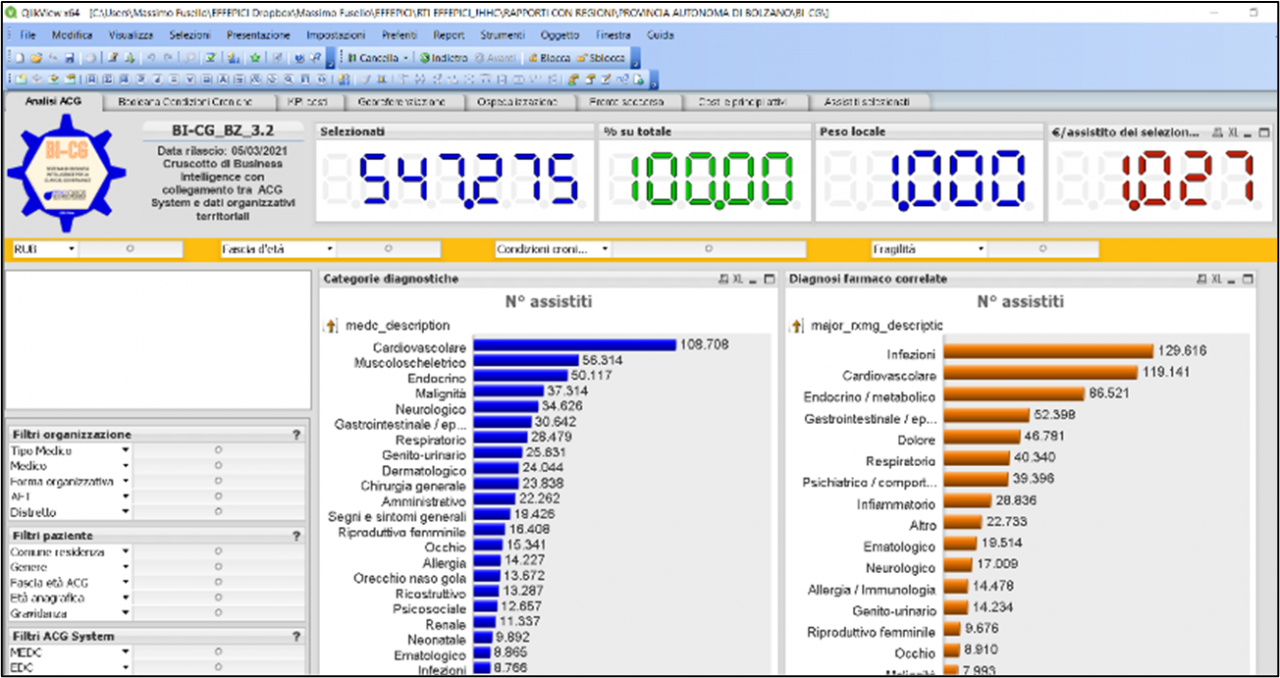Open the File menu
Image resolution: width=1280 pixels, height=678 pixels.
click(x=27, y=35)
